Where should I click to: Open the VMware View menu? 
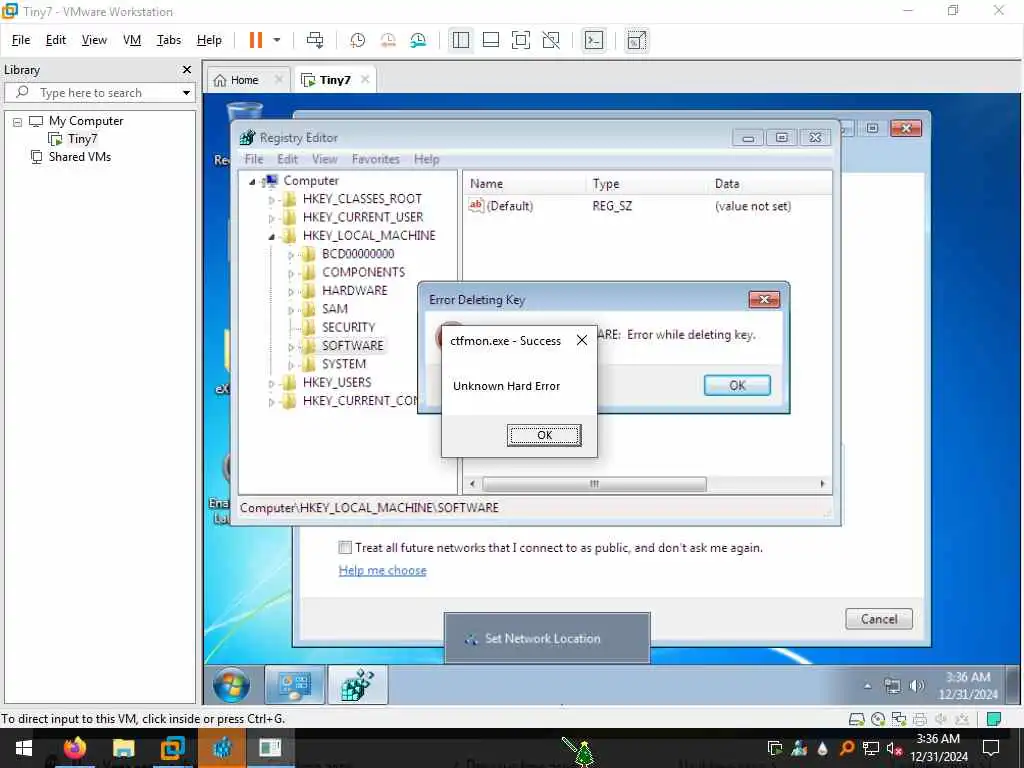coord(94,40)
